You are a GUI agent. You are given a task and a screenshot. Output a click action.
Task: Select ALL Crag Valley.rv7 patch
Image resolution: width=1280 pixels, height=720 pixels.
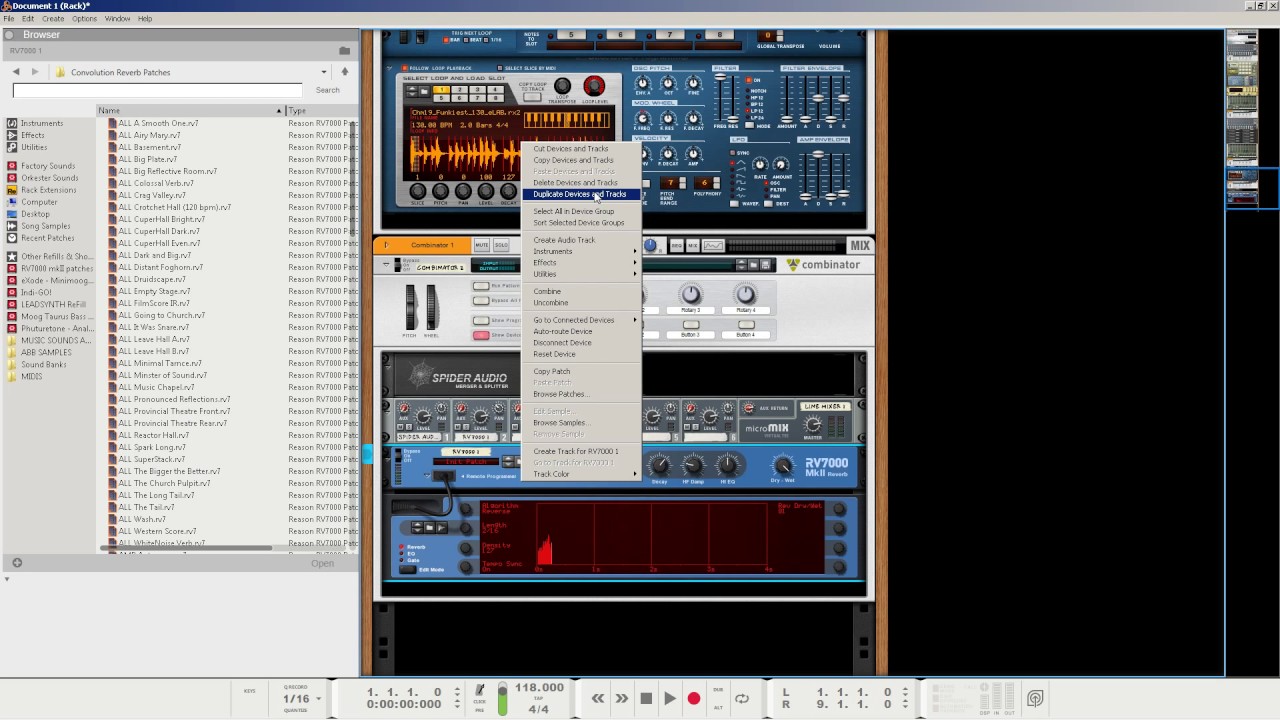(x=152, y=195)
